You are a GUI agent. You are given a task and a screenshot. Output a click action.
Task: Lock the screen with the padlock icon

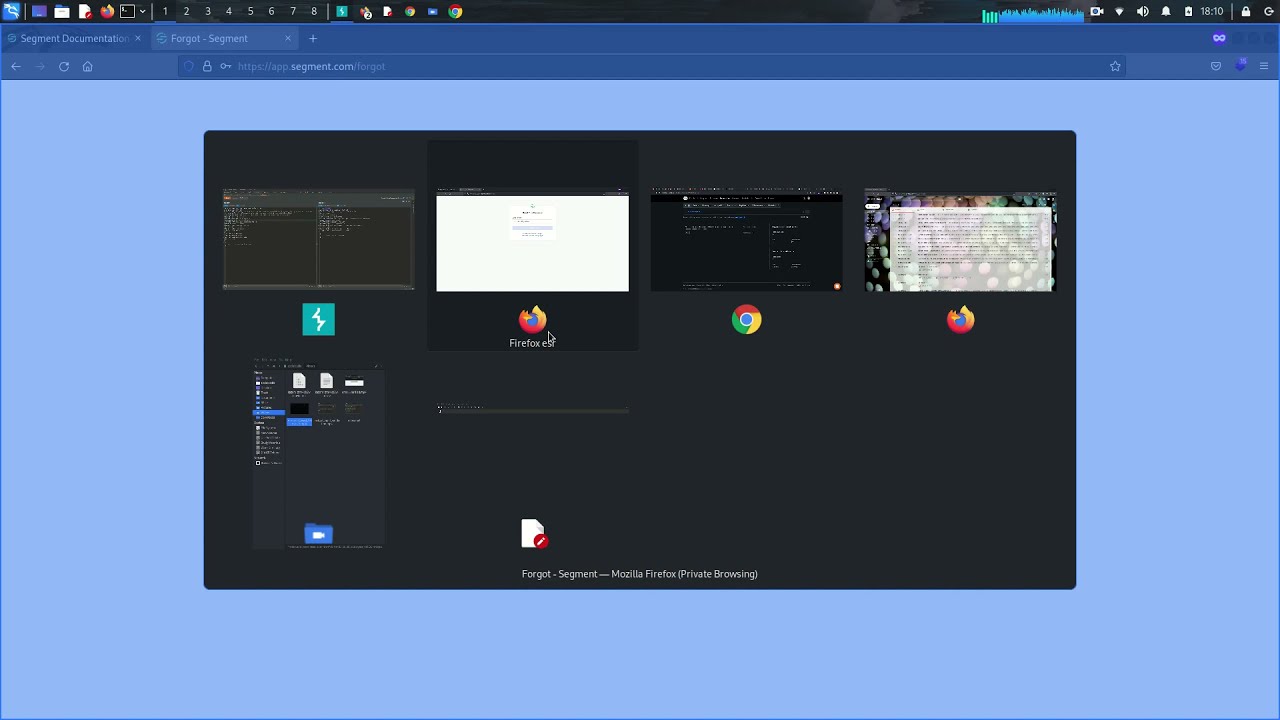pyautogui.click(x=1246, y=12)
